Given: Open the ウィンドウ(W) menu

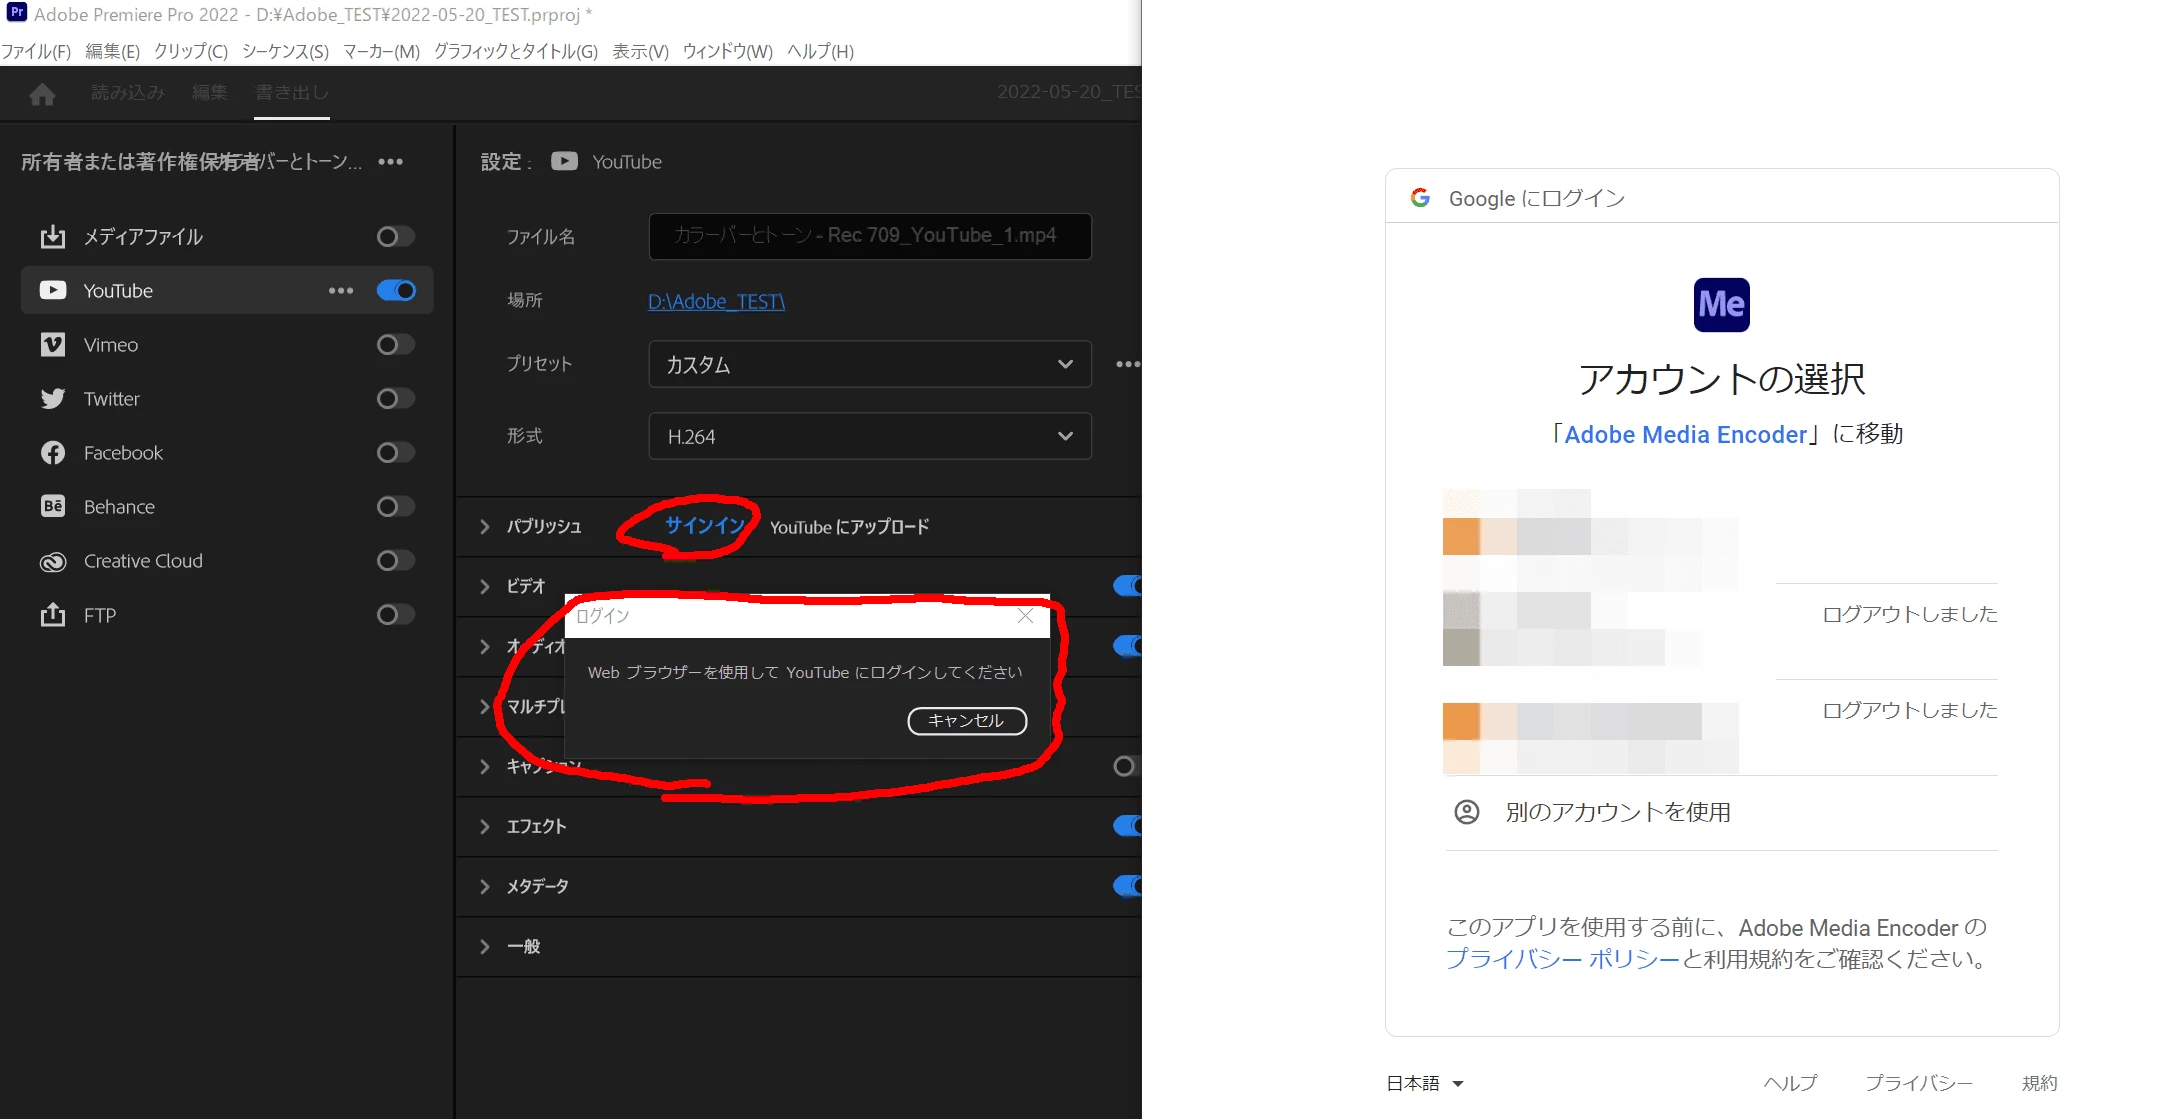Looking at the screenshot, I should click(727, 51).
